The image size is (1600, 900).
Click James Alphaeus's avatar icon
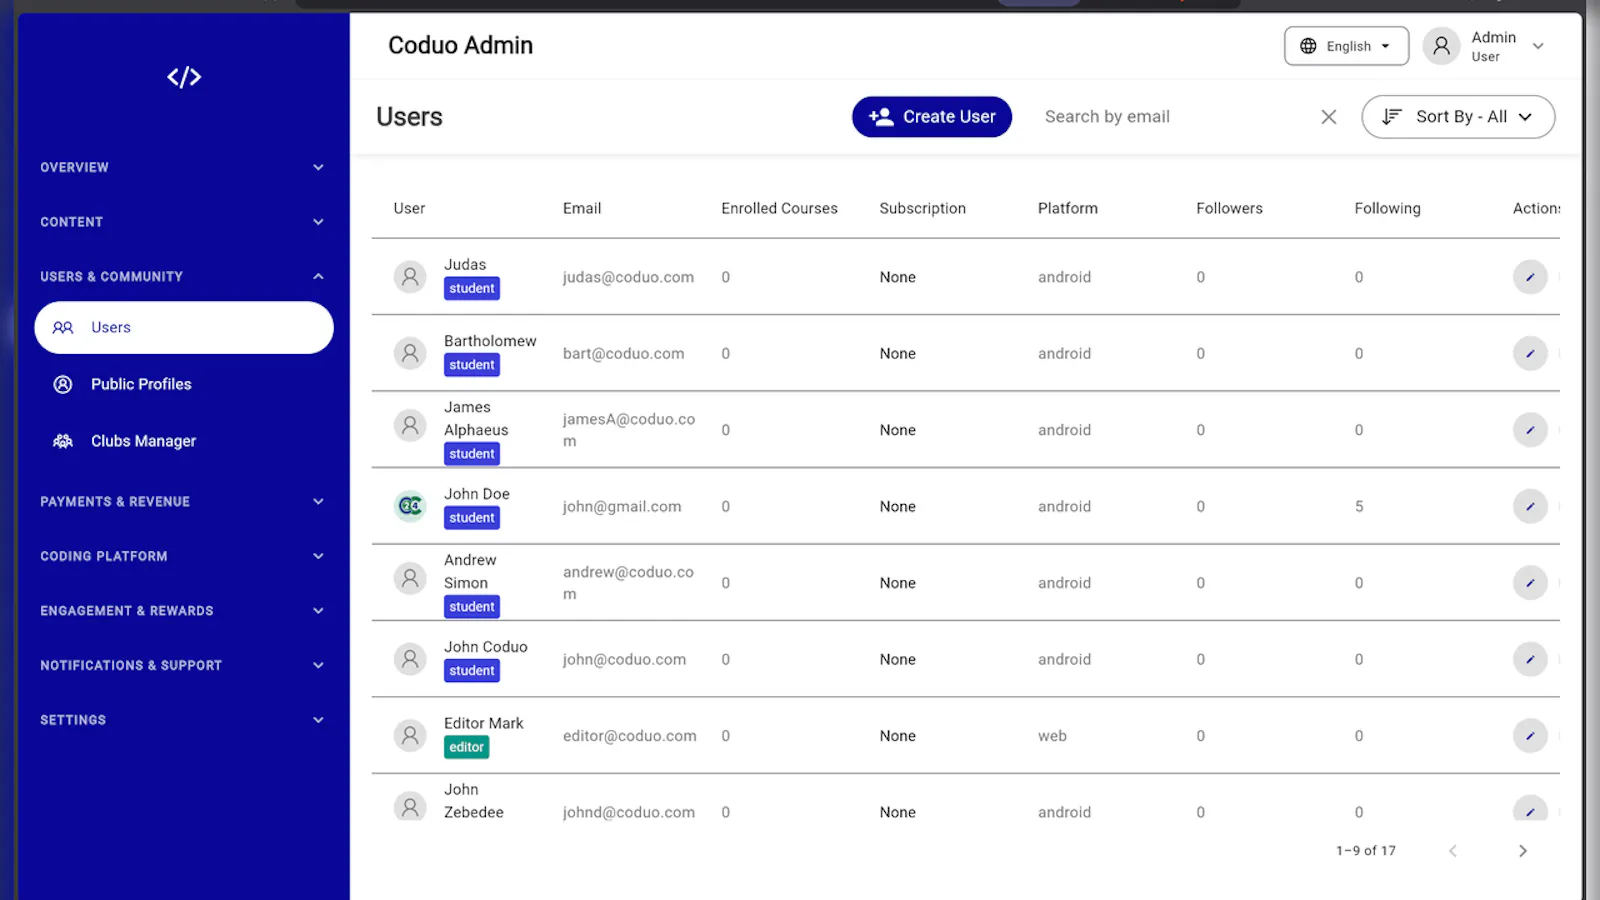410,426
